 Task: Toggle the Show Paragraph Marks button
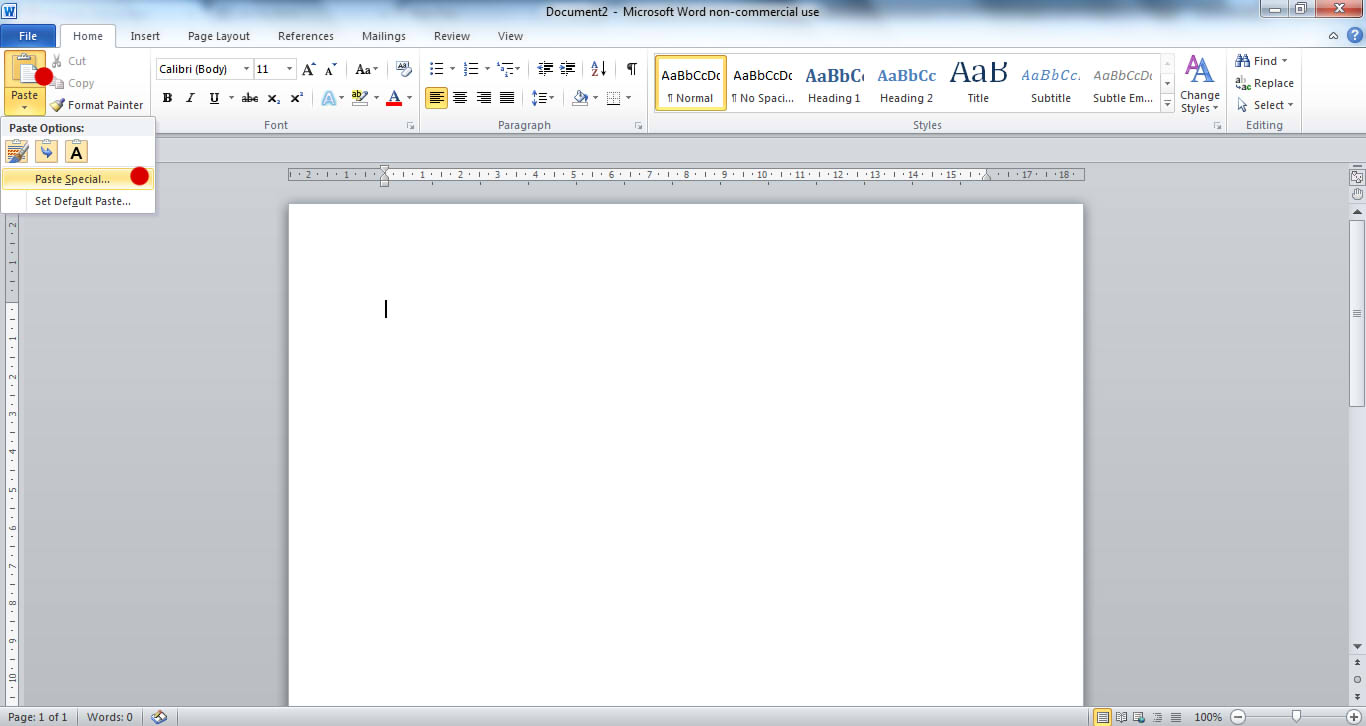tap(630, 69)
